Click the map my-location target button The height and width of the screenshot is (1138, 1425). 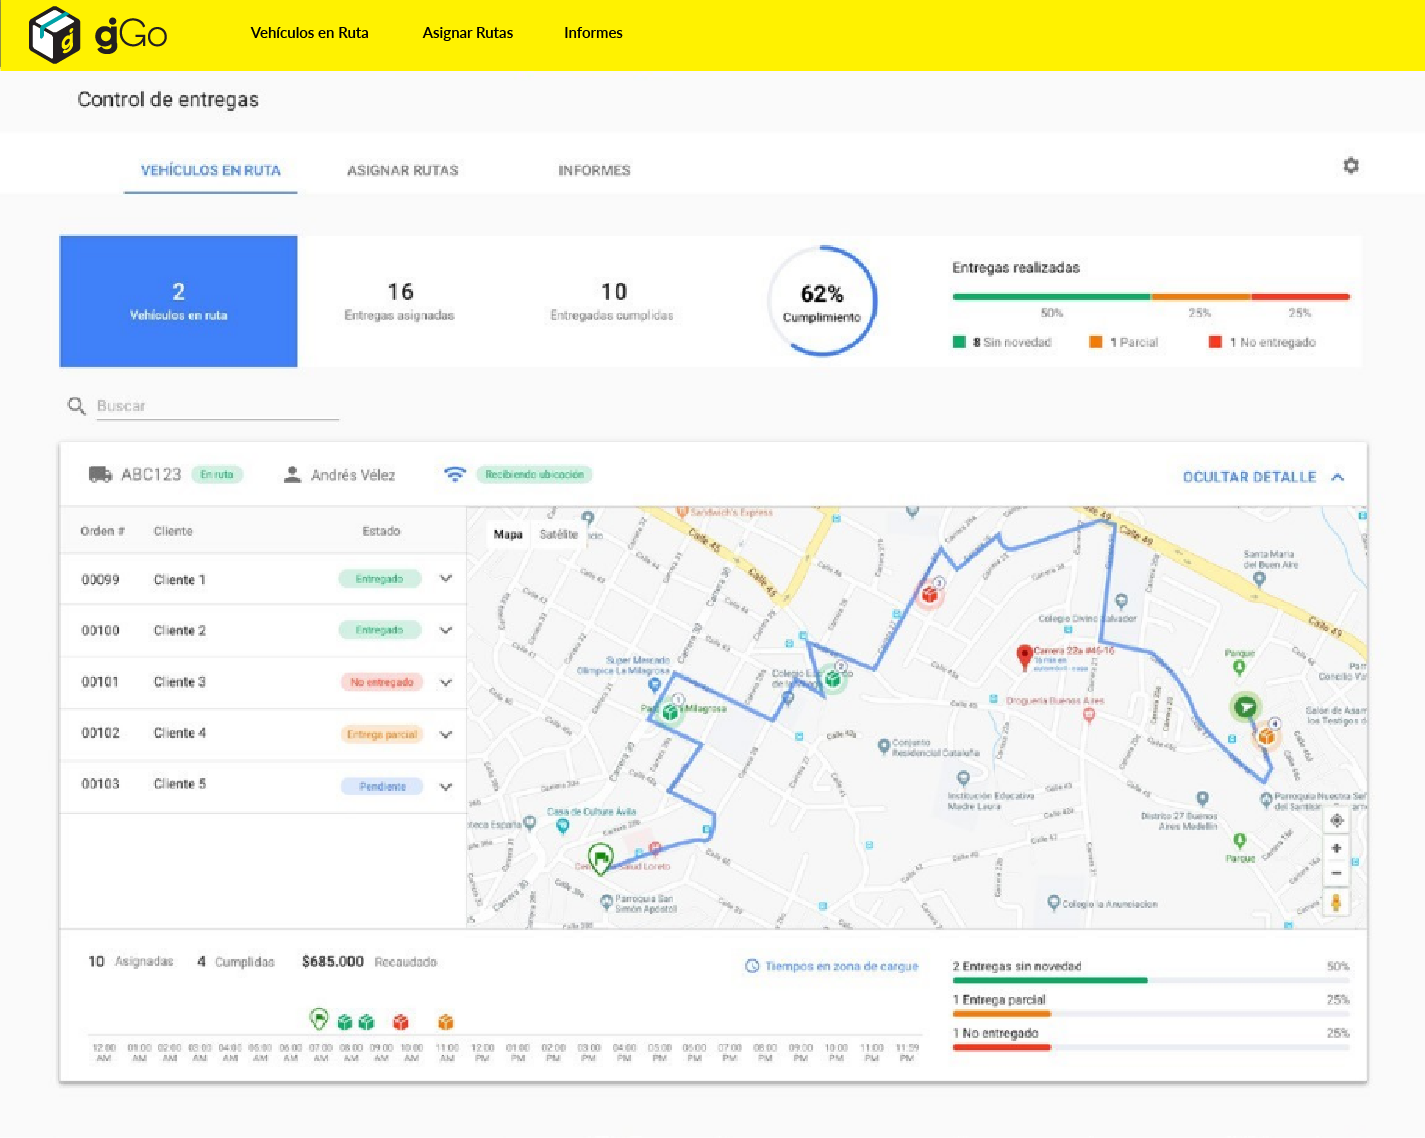(x=1336, y=821)
